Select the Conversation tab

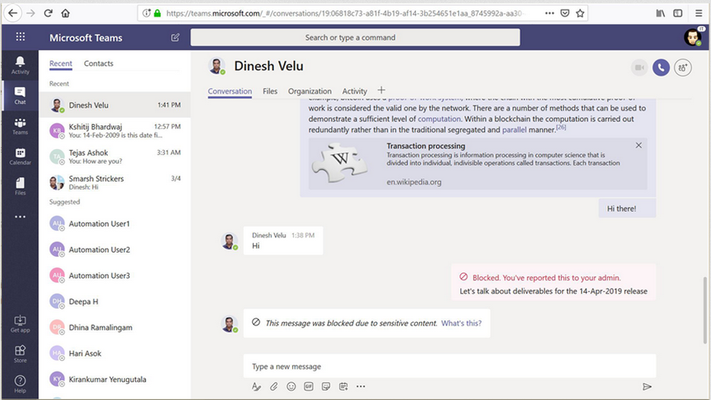click(230, 91)
